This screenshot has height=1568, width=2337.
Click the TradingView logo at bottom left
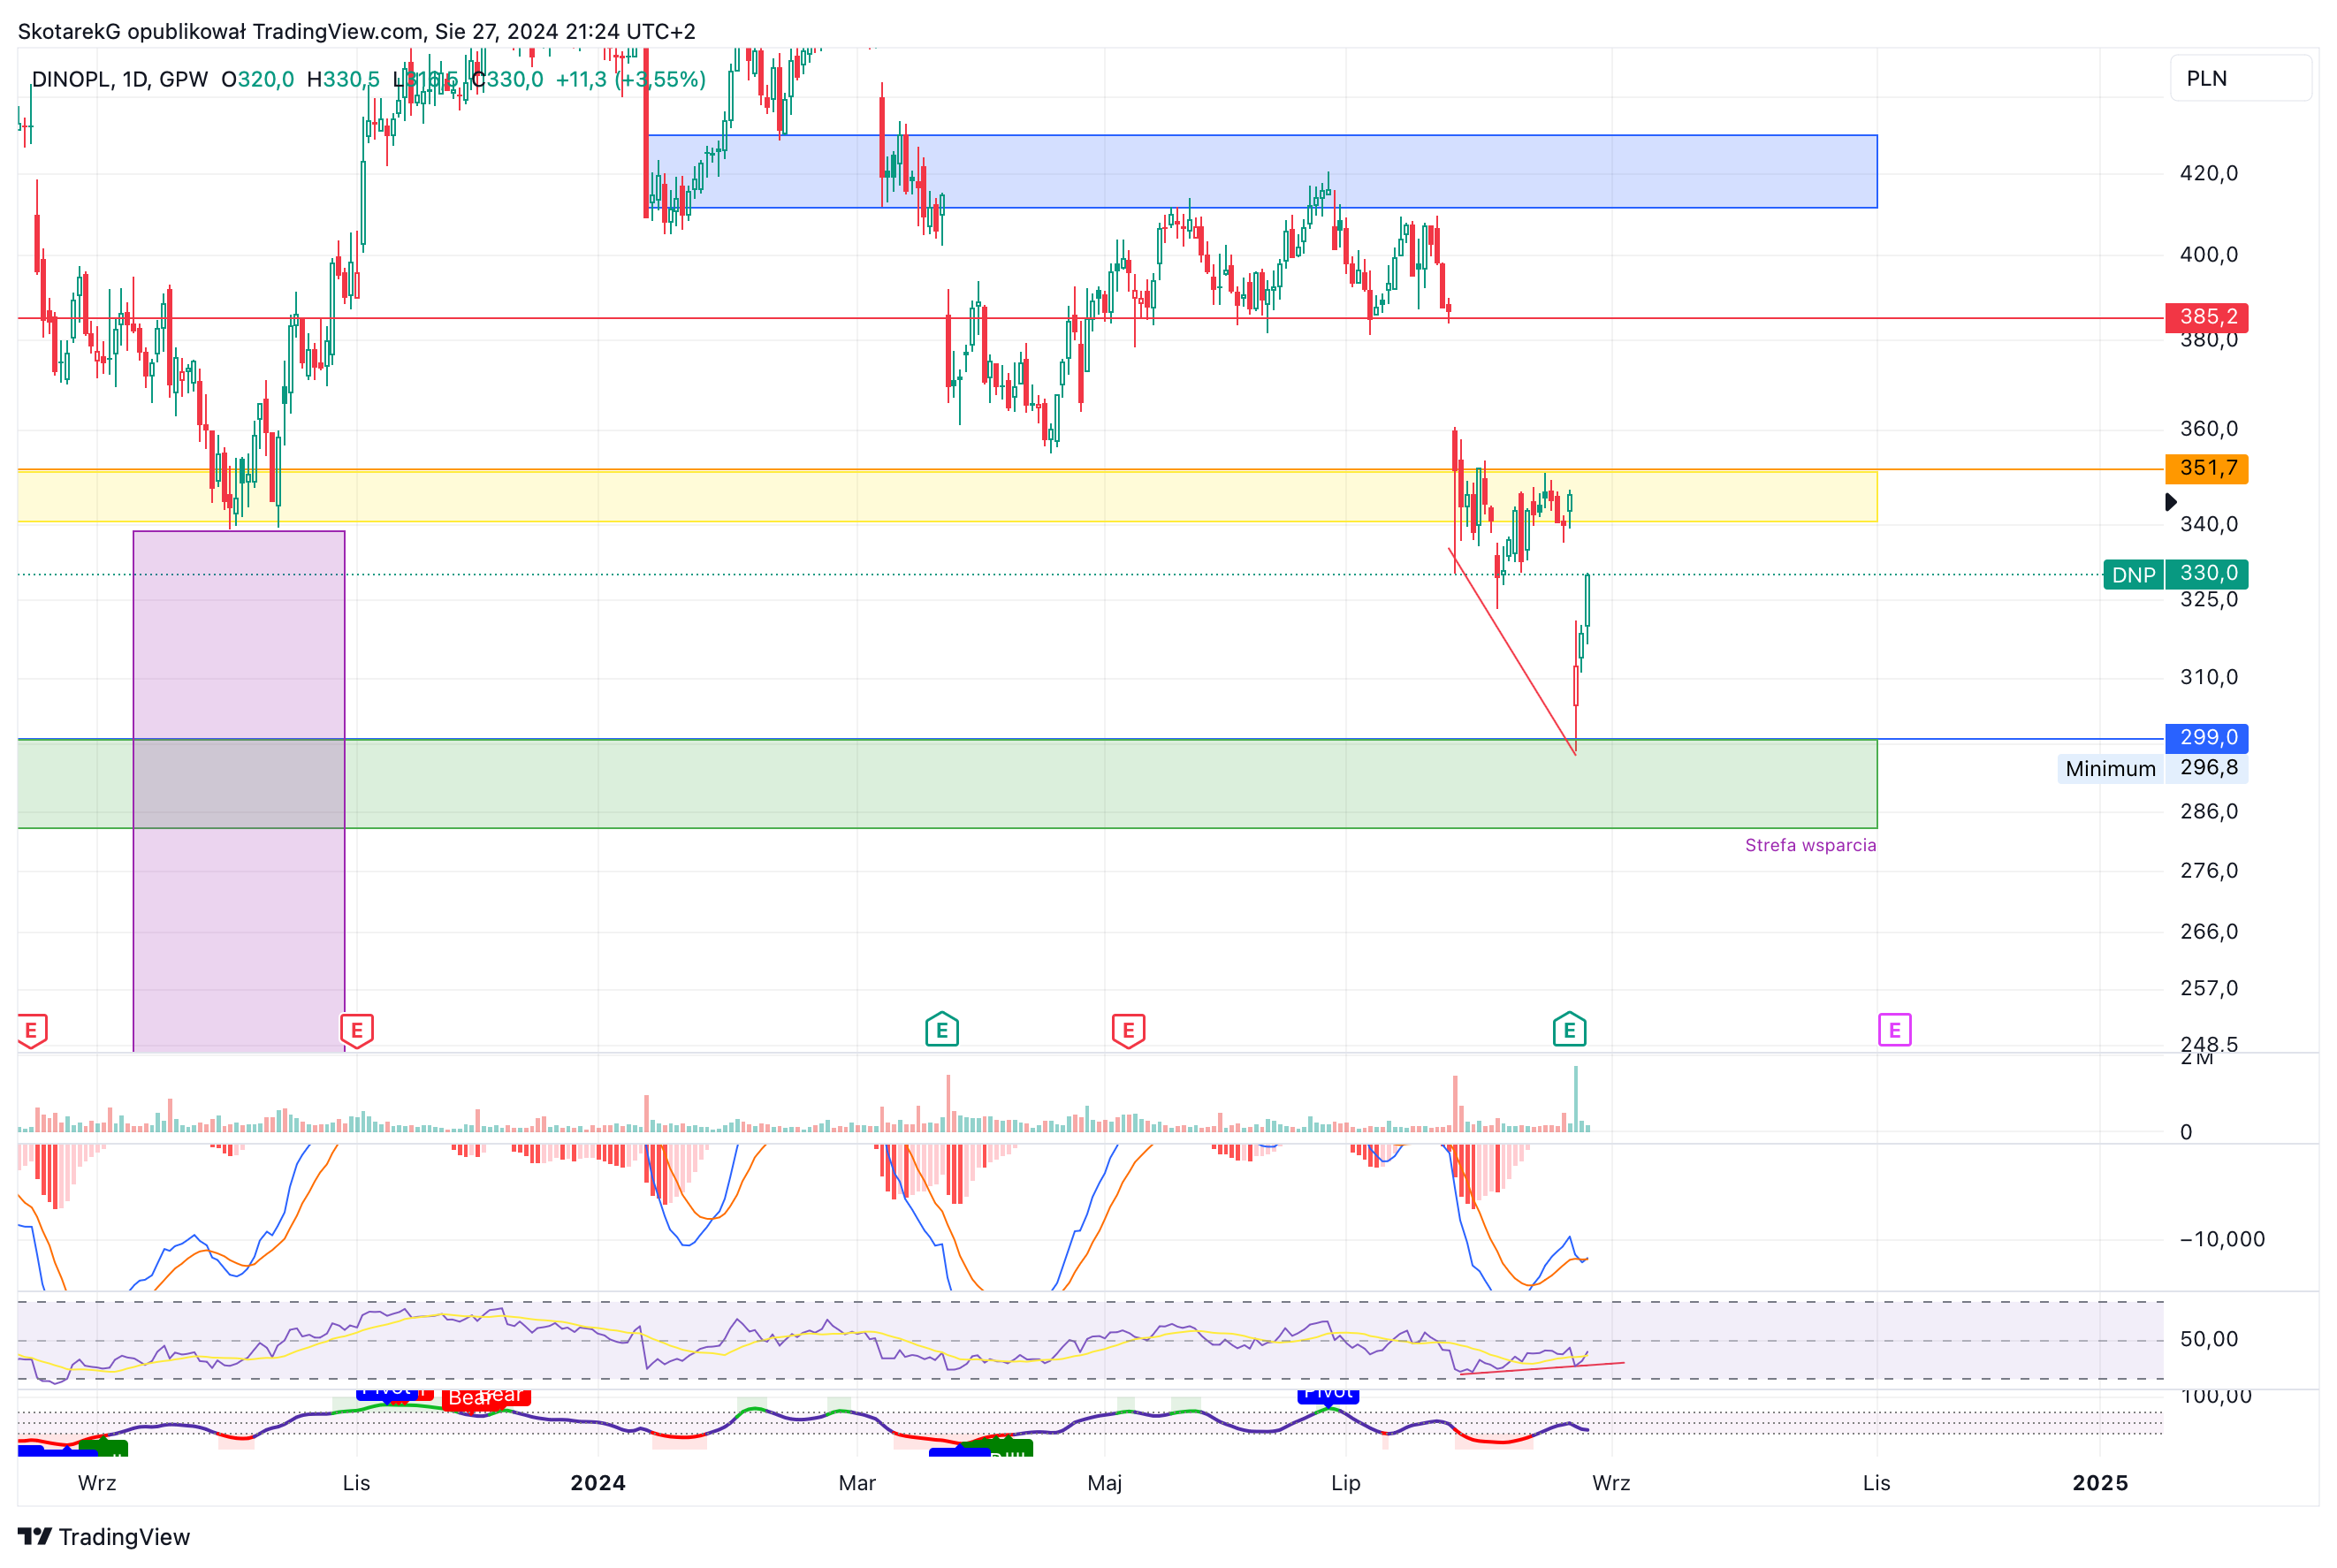click(x=103, y=1537)
